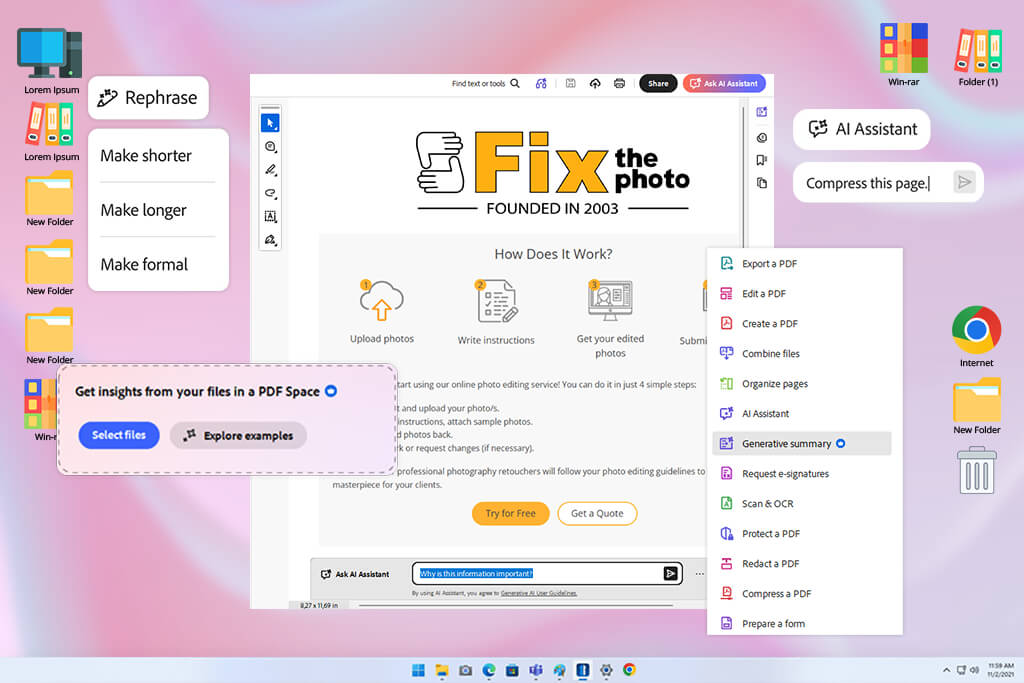Click the volume icon in system tray
Image resolution: width=1024 pixels, height=683 pixels.
point(974,670)
